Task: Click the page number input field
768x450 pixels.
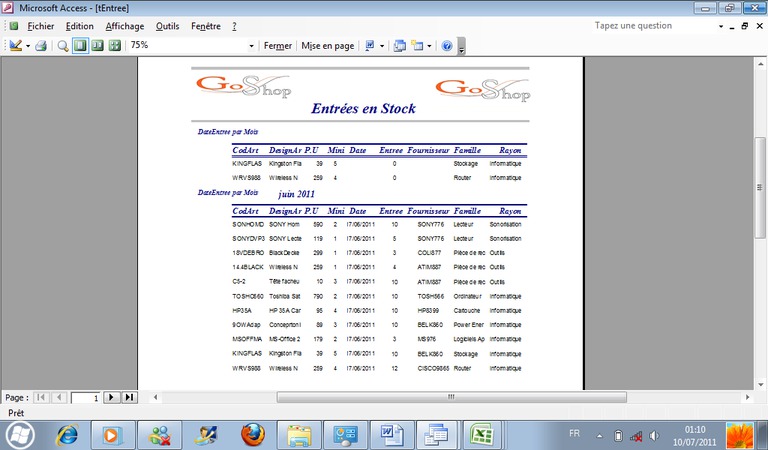Action: 86,398
